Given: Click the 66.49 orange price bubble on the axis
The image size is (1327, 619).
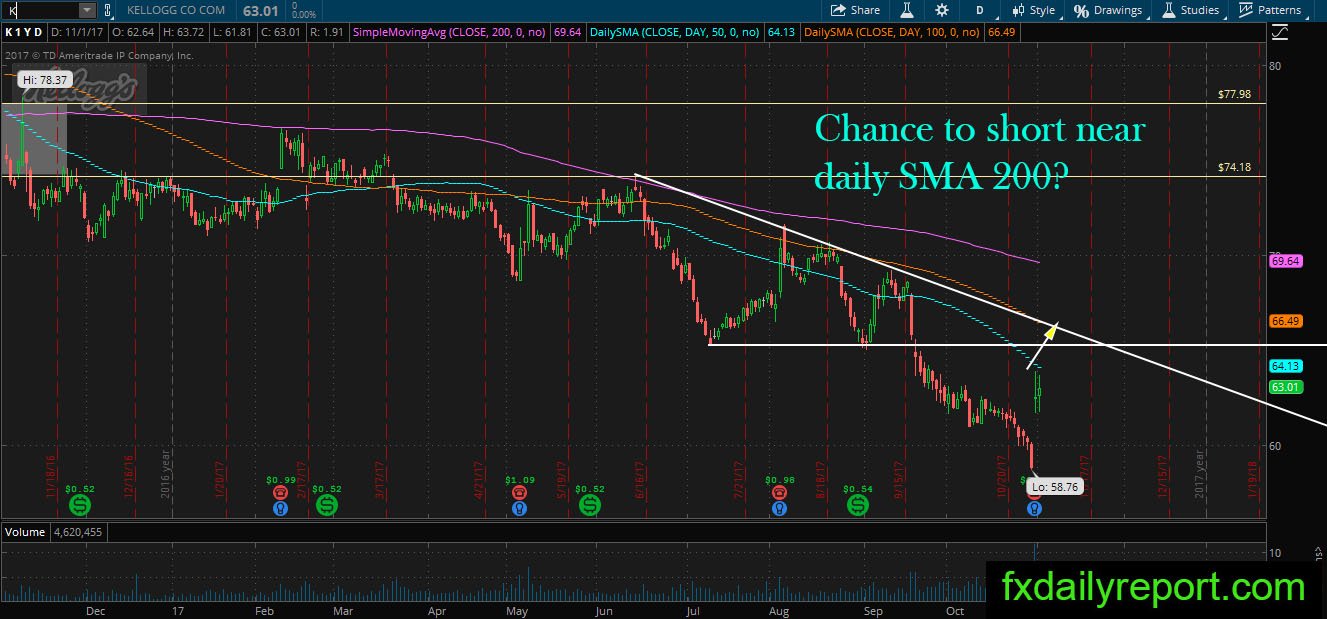Looking at the screenshot, I should point(1285,321).
